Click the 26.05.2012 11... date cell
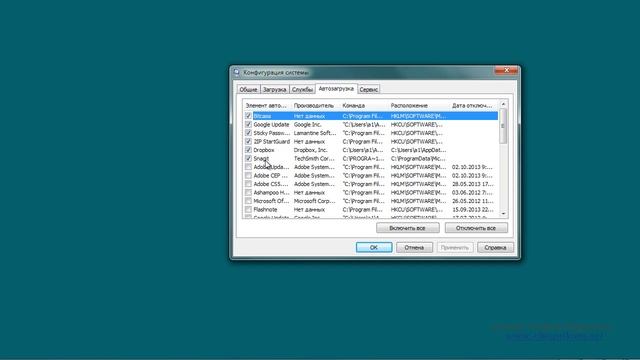The height and width of the screenshot is (360, 640). (472, 201)
